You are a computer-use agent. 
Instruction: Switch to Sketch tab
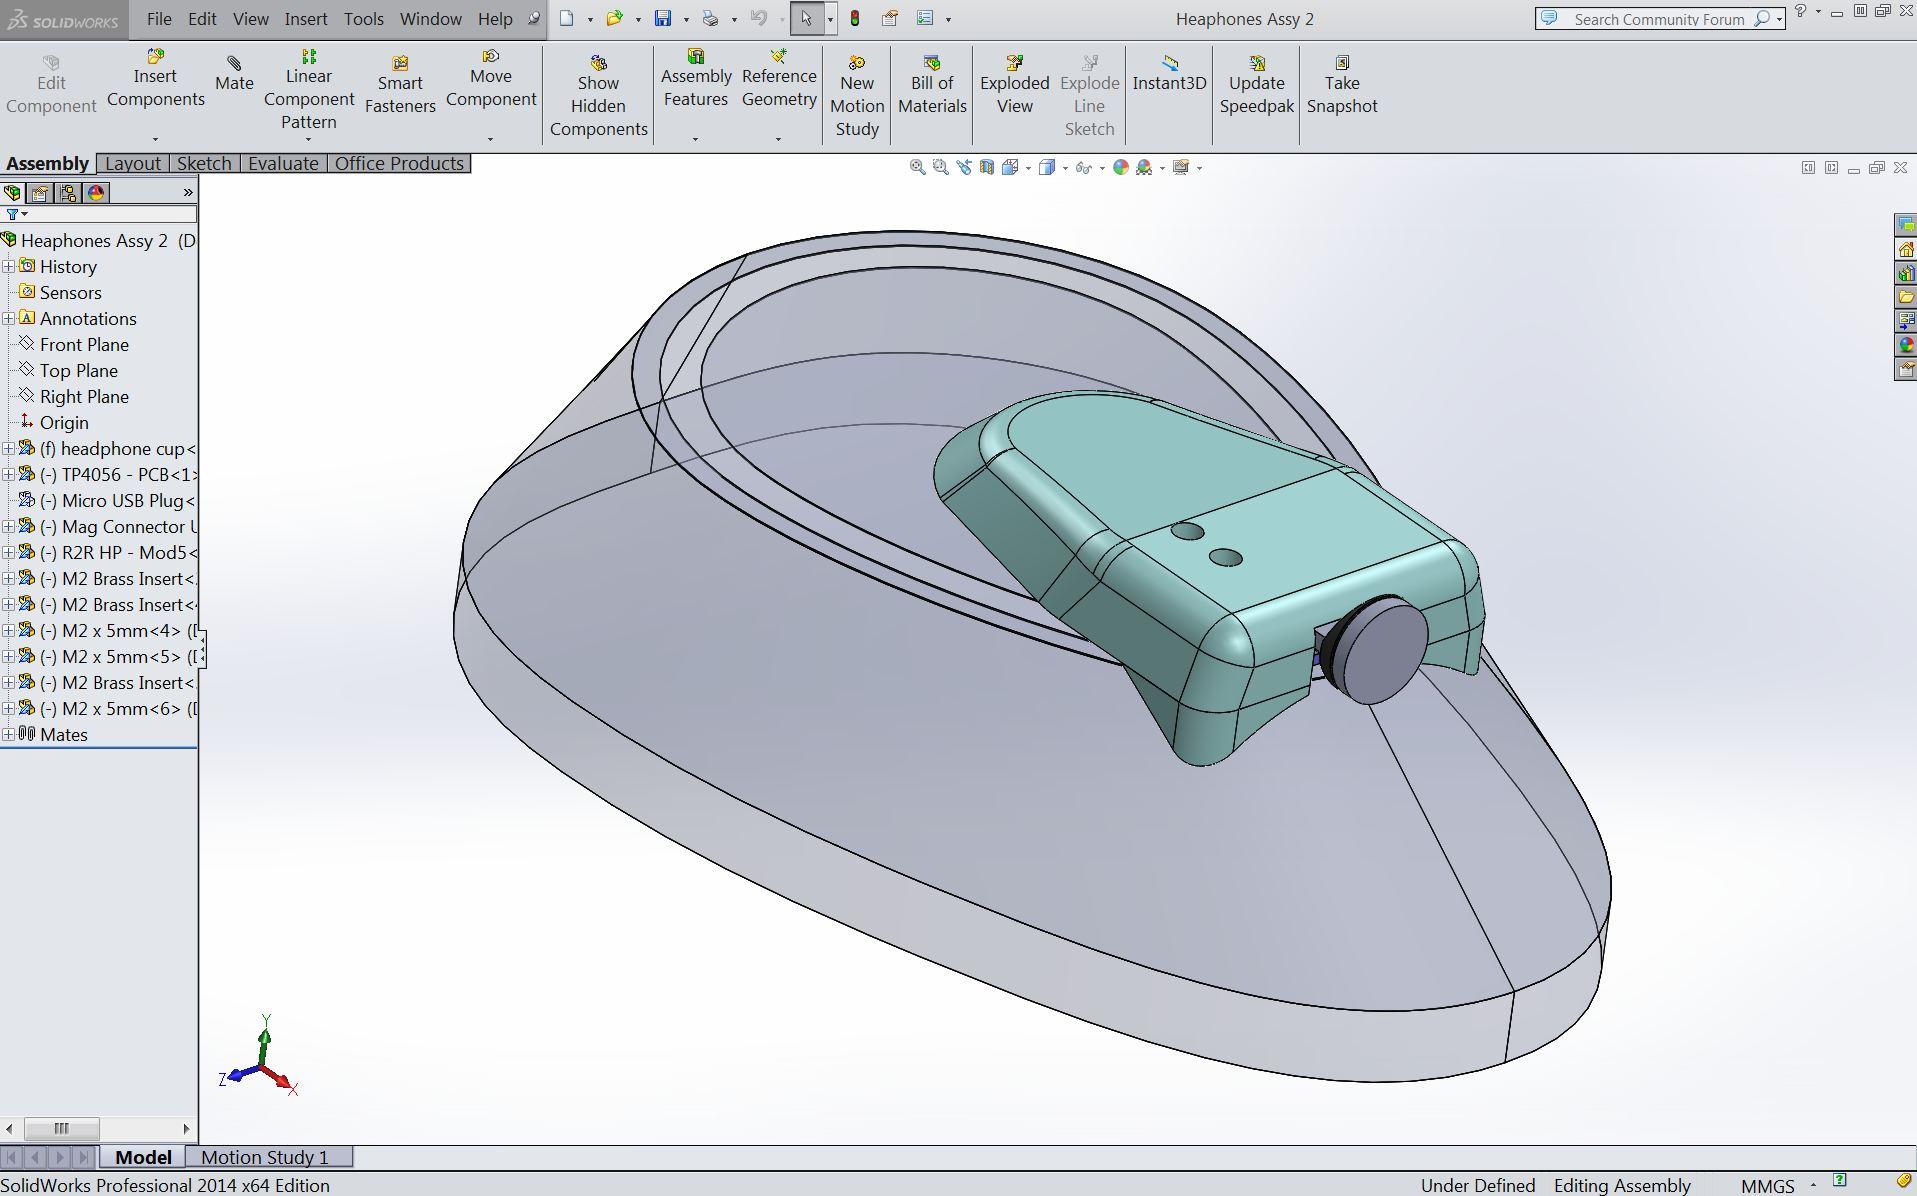[x=204, y=164]
